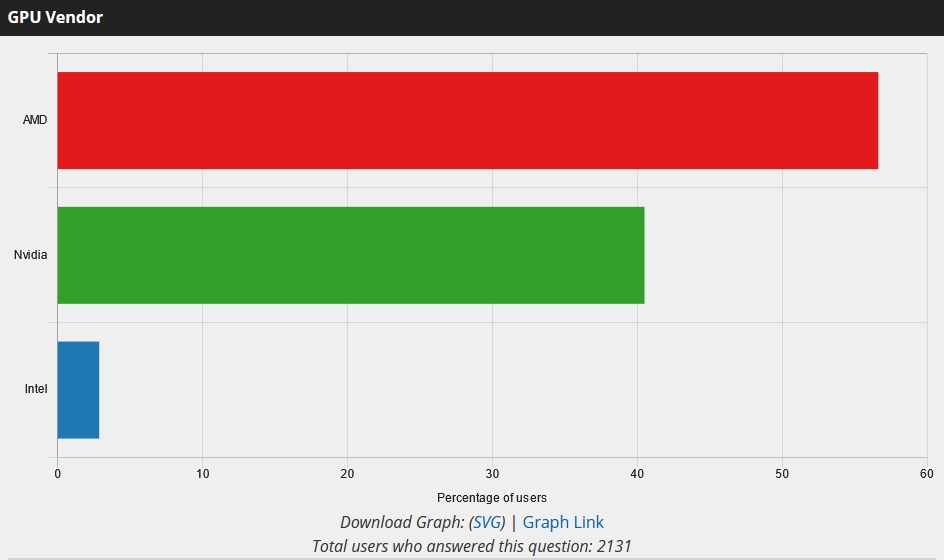This screenshot has width=944, height=560.
Task: Click the 0 tick label on x-axis
Action: [x=58, y=474]
